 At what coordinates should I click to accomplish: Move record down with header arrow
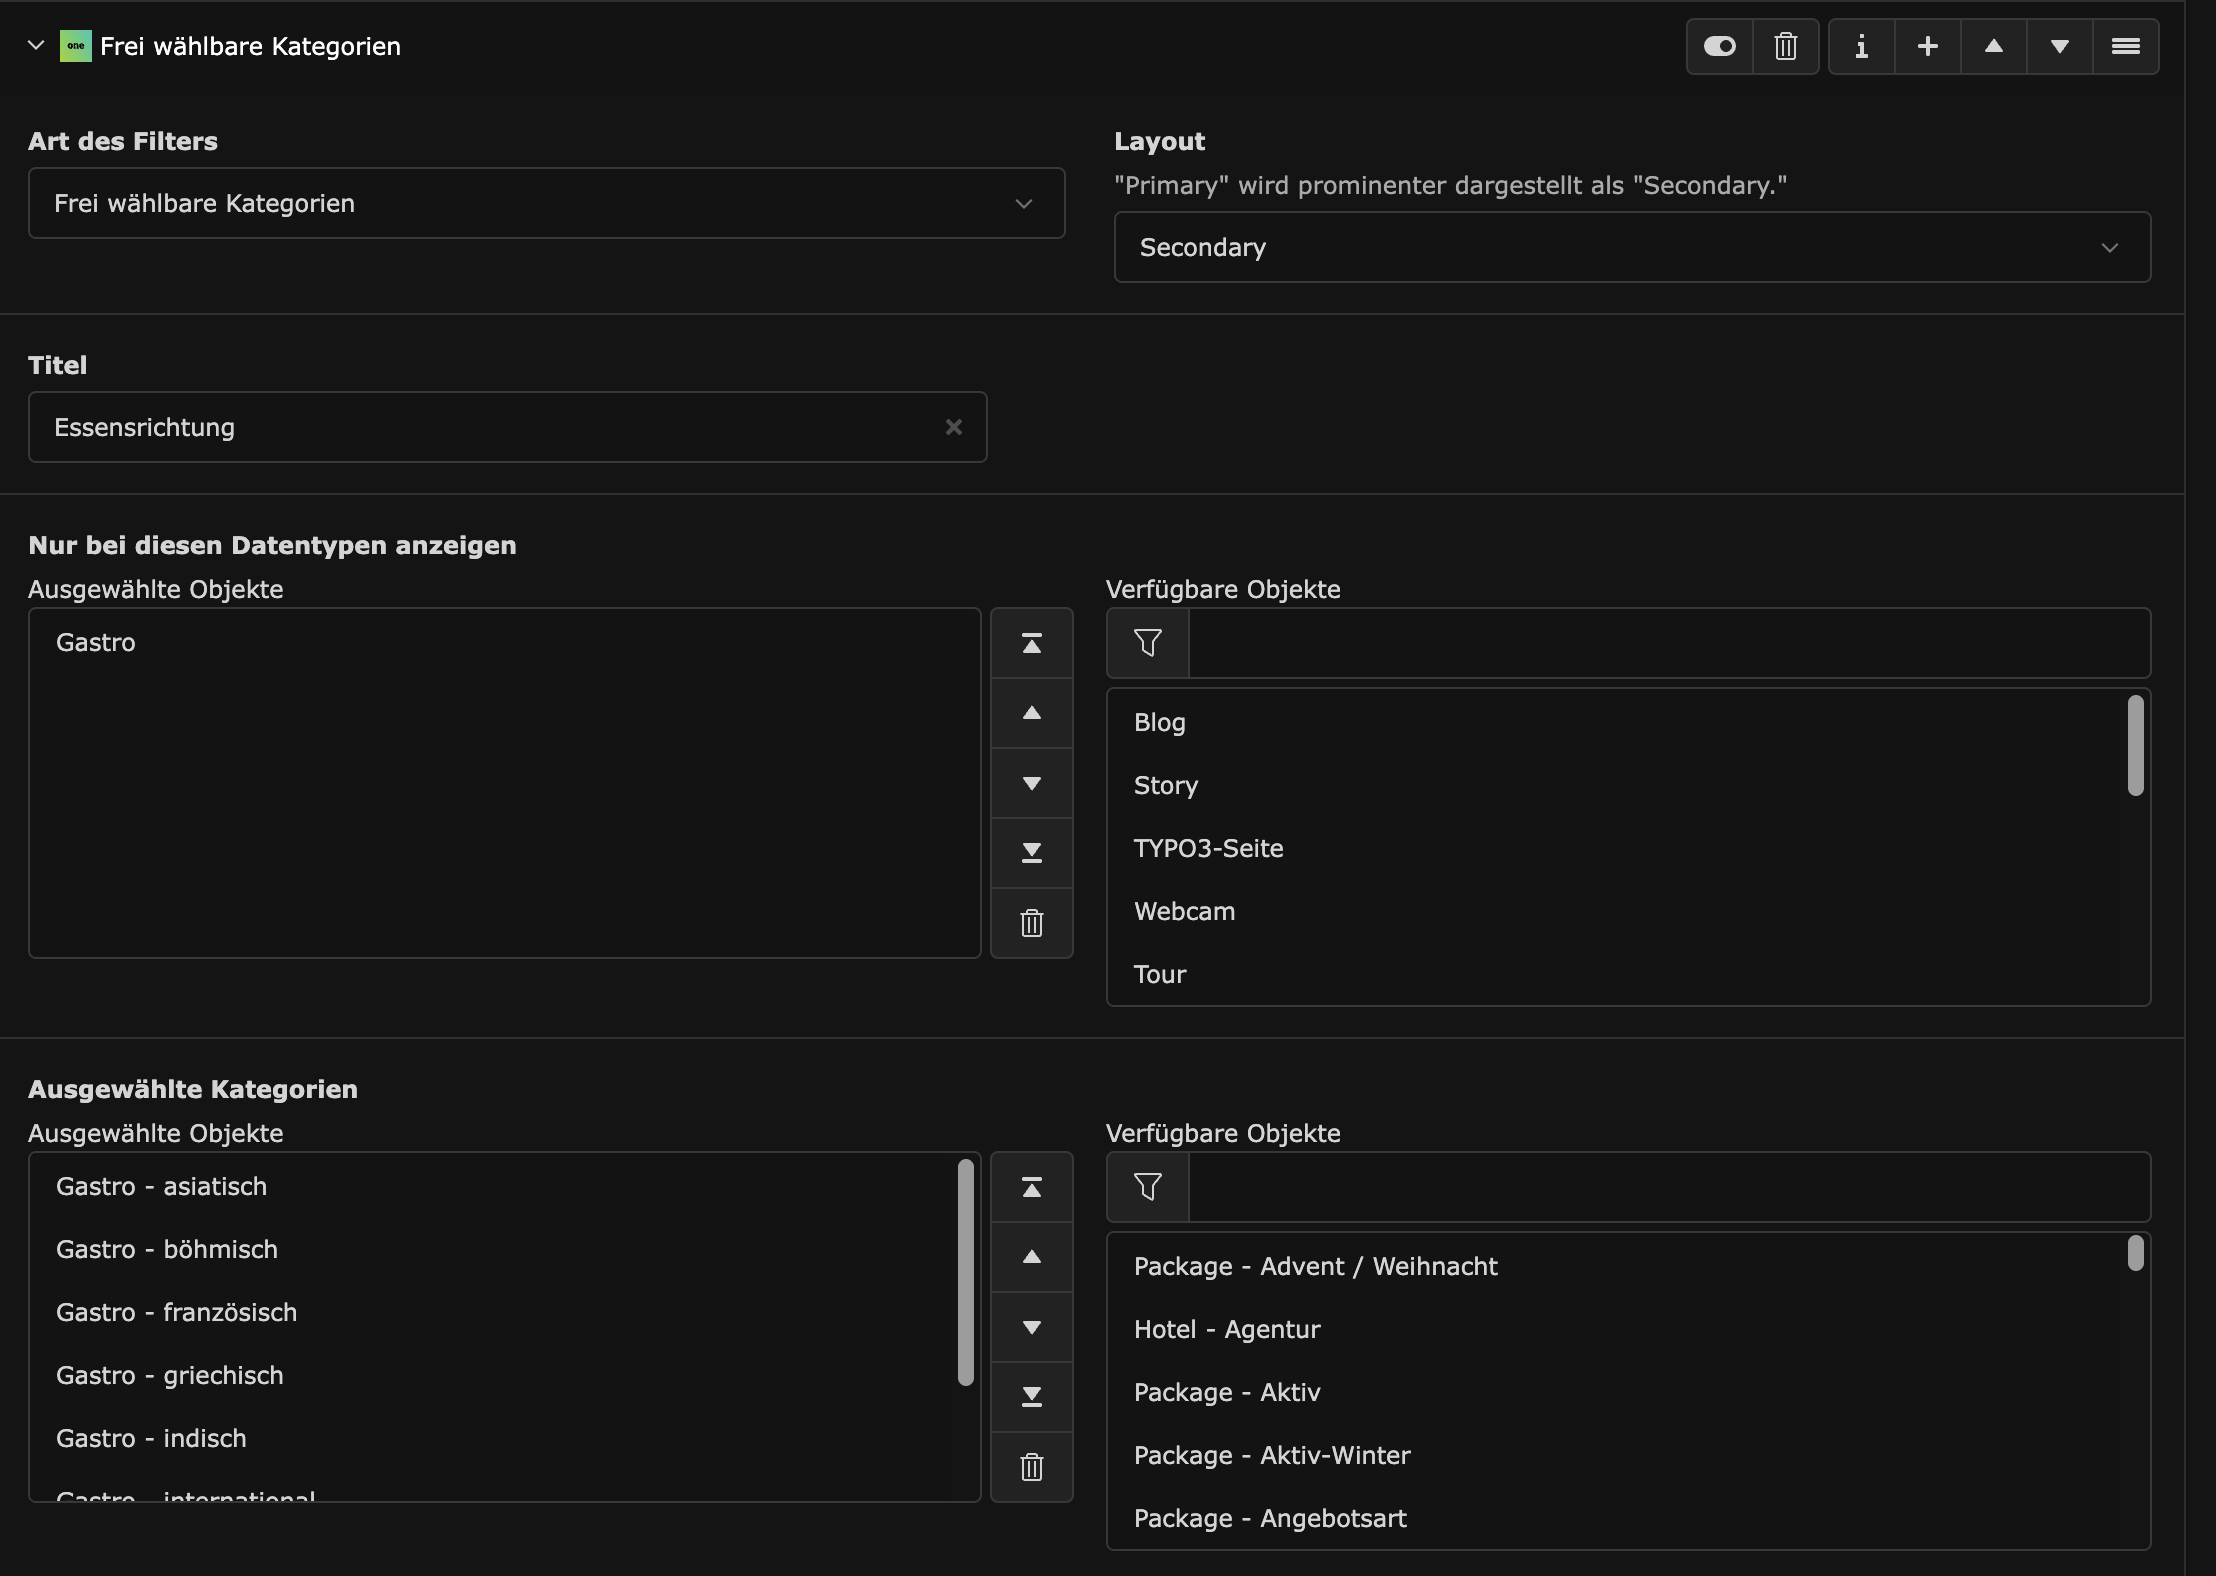[x=2060, y=46]
